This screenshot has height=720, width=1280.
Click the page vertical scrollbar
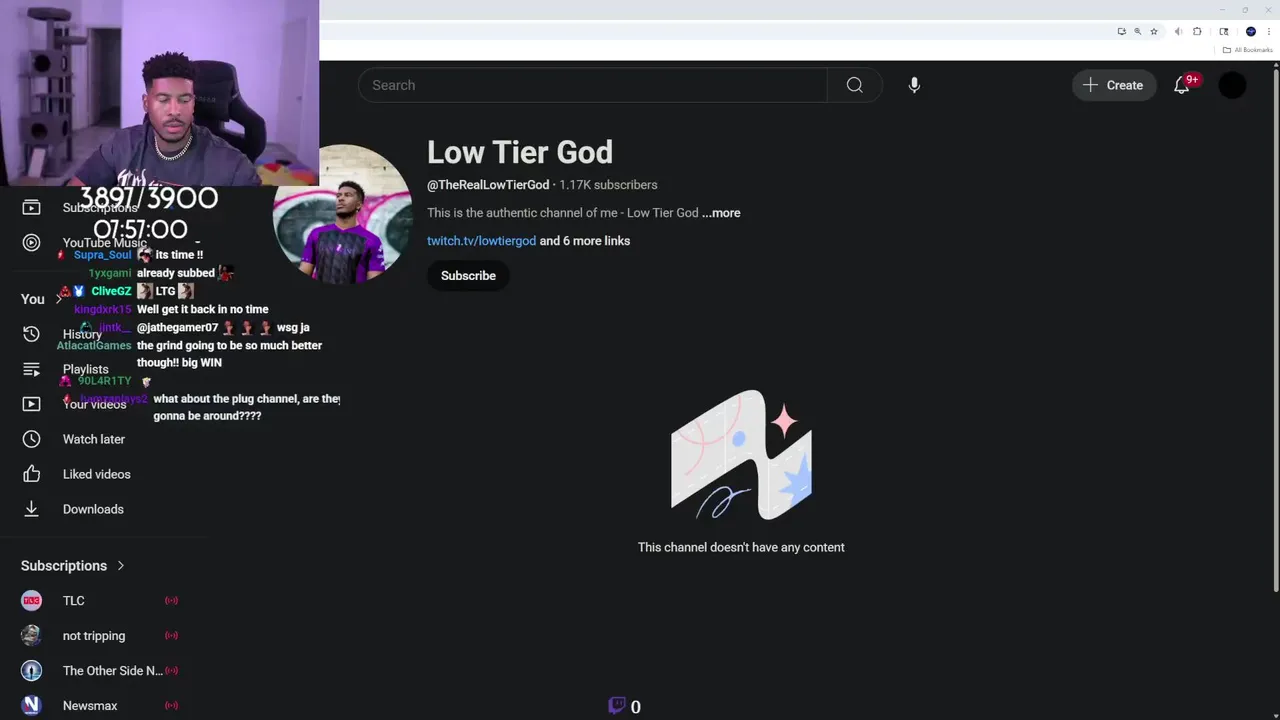(1275, 330)
